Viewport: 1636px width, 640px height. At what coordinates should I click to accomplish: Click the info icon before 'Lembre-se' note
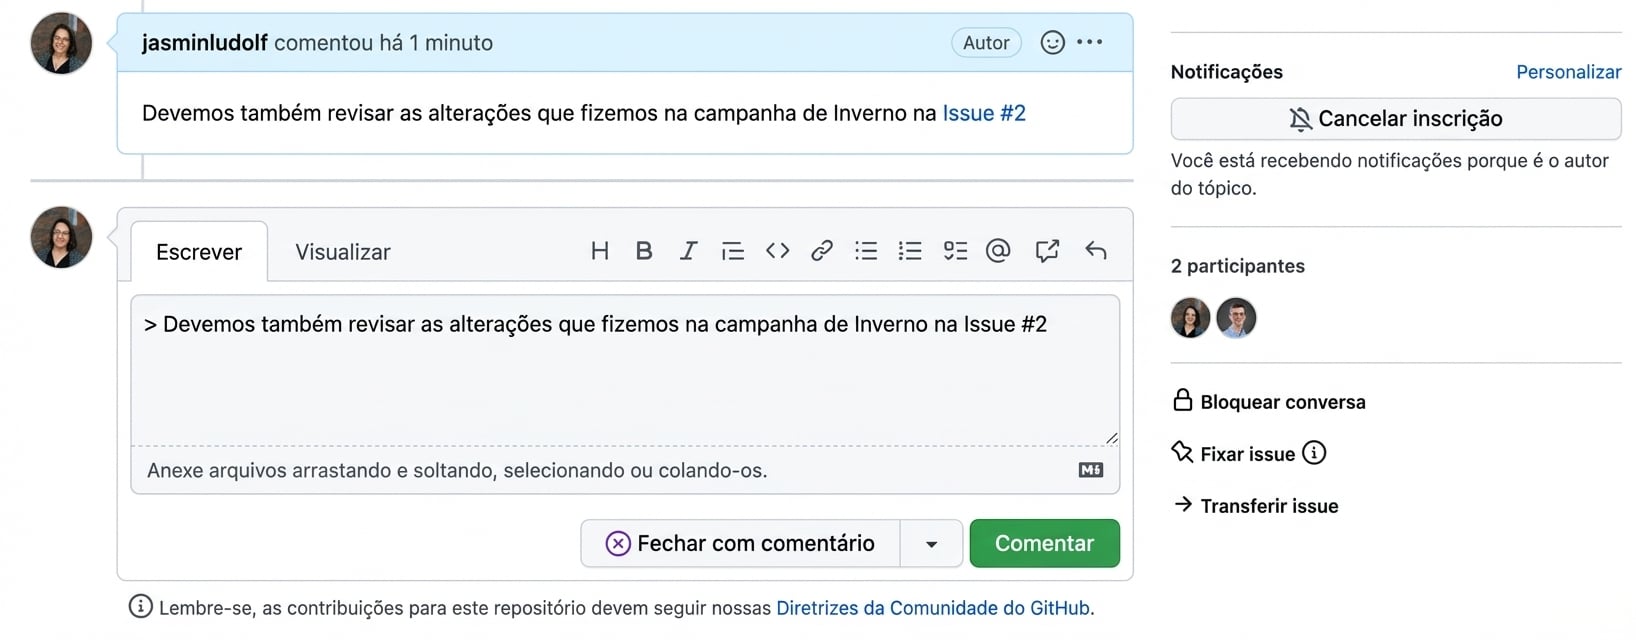click(x=141, y=606)
